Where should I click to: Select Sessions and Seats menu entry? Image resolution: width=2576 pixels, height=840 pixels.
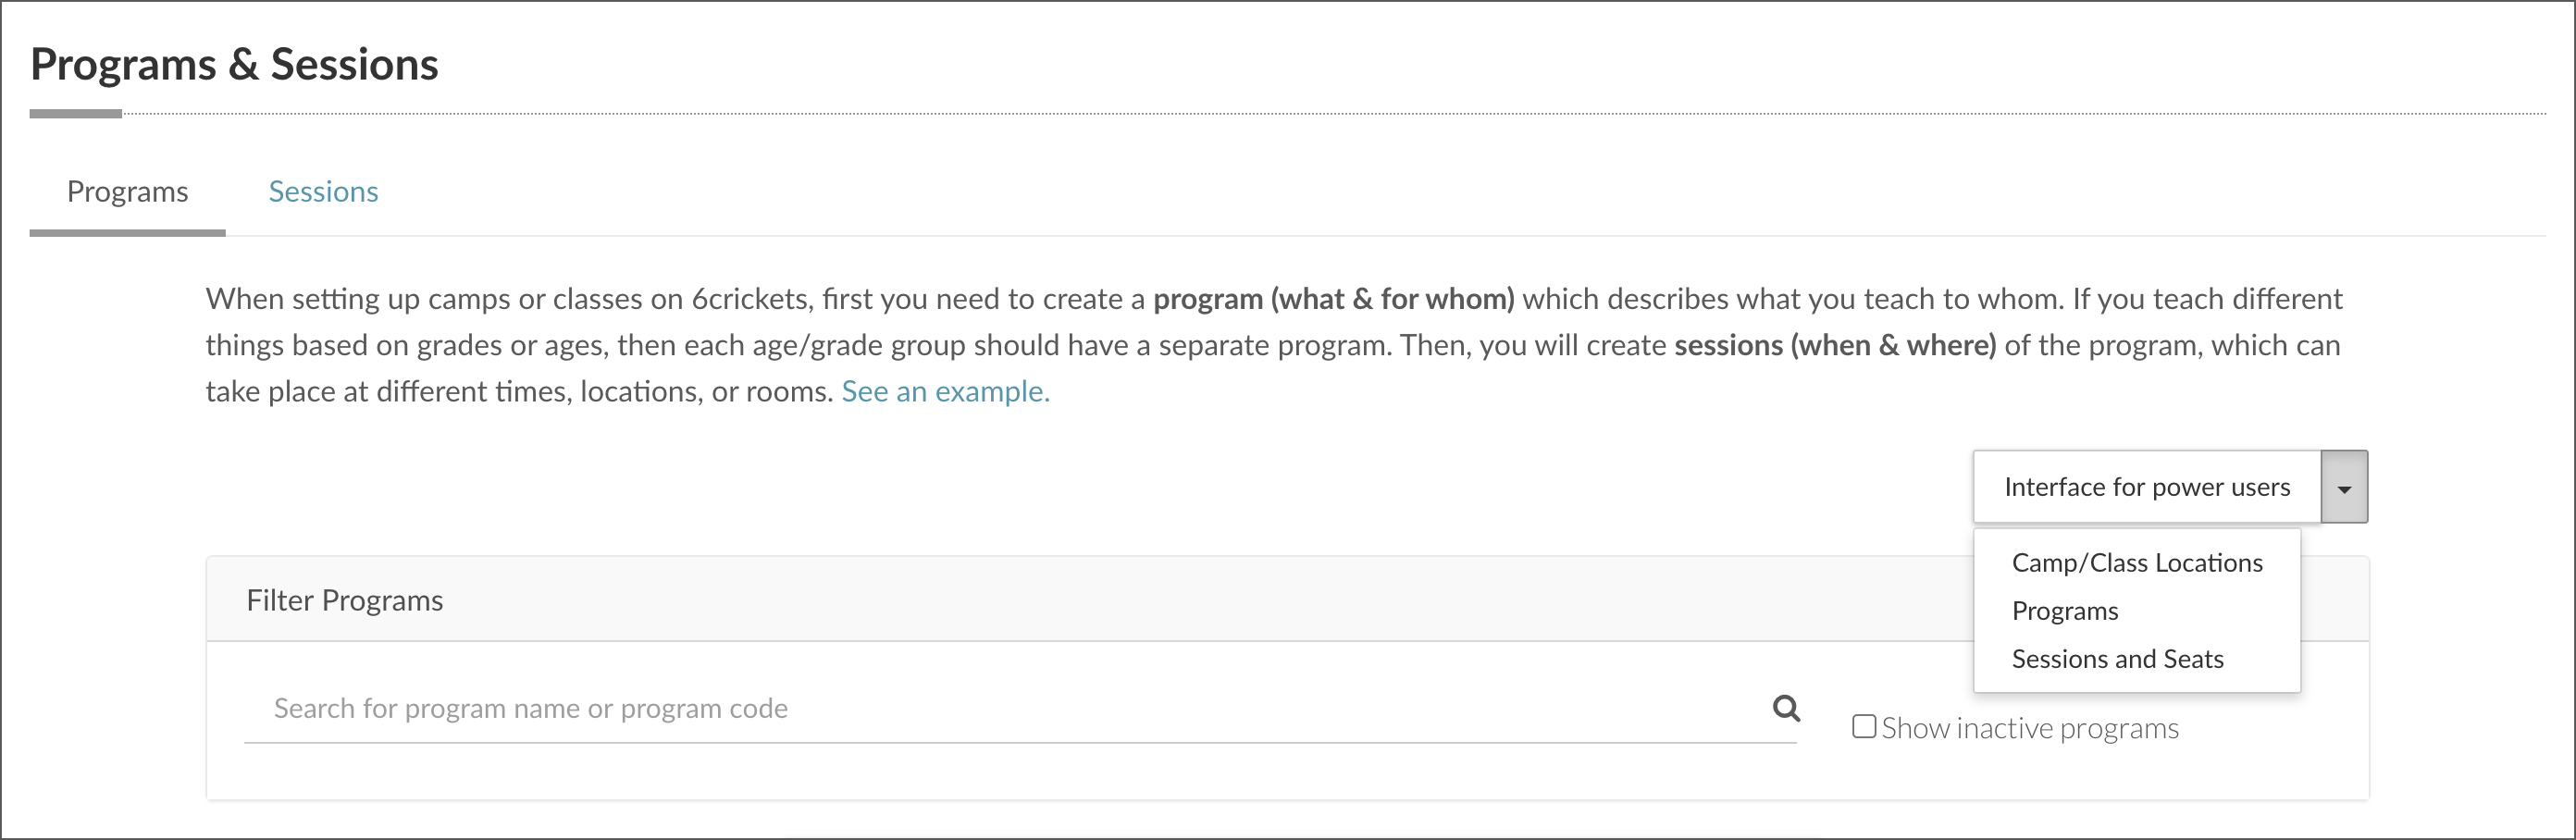(x=2118, y=659)
